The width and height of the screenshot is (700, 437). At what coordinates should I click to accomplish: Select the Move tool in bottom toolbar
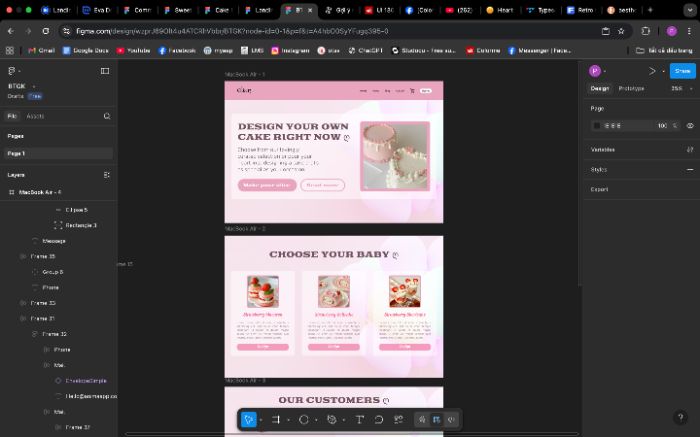coord(249,420)
